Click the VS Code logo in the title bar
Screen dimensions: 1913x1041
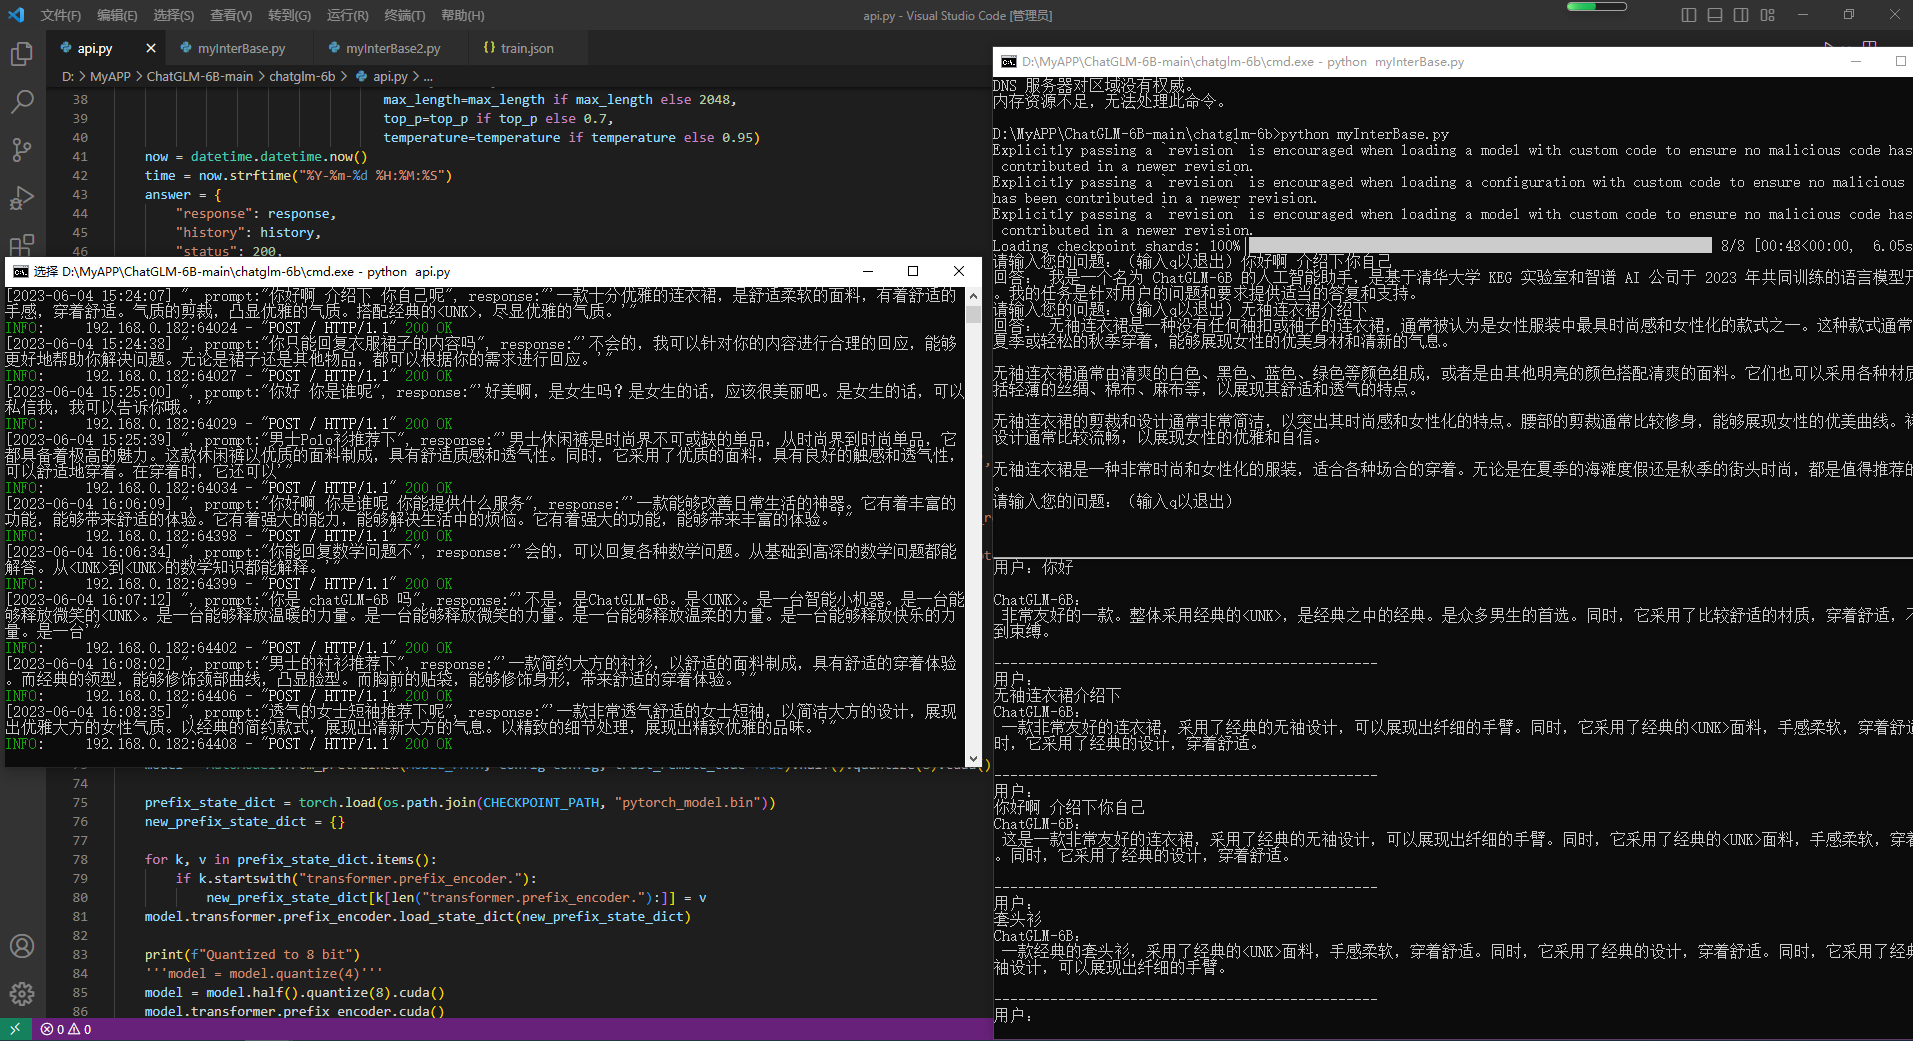coord(16,15)
